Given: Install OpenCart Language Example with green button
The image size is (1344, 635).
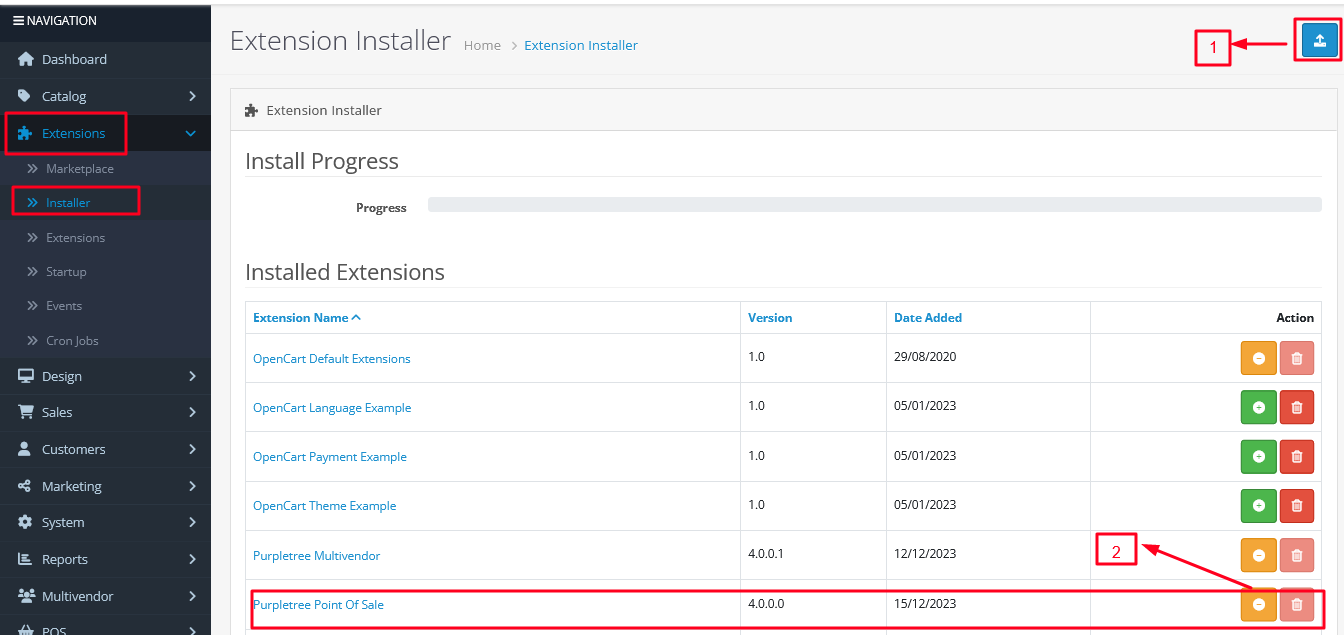Looking at the screenshot, I should [1259, 407].
